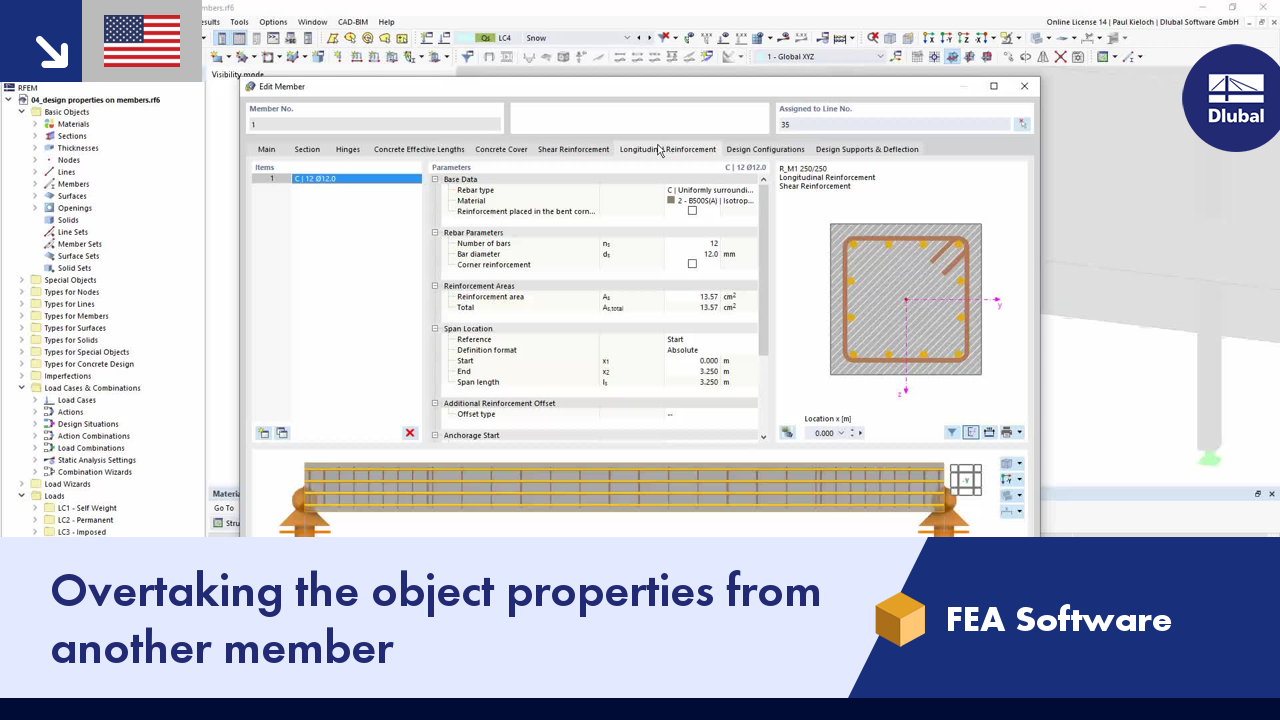Collapse the Load Cases & Combinations folder
This screenshot has width=1280, height=720.
tap(22, 388)
